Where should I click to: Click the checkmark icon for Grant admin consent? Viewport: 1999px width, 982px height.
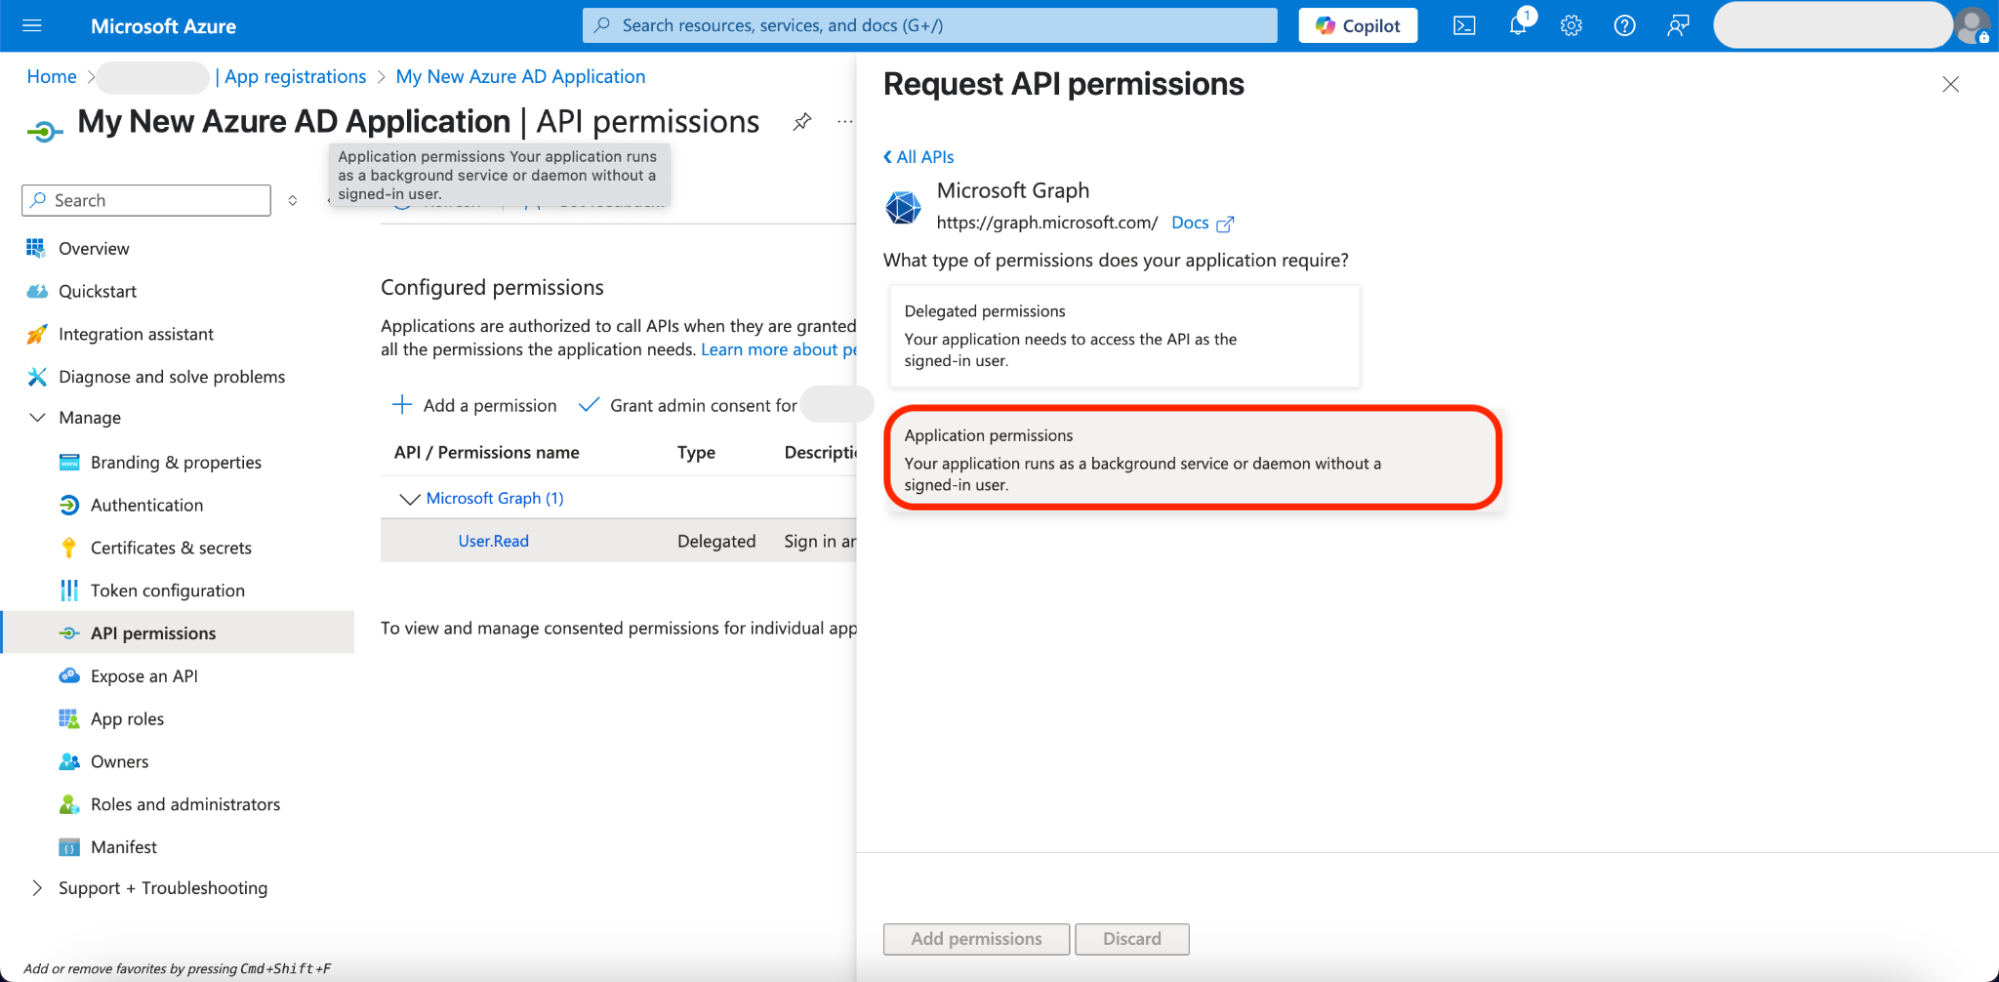[589, 405]
